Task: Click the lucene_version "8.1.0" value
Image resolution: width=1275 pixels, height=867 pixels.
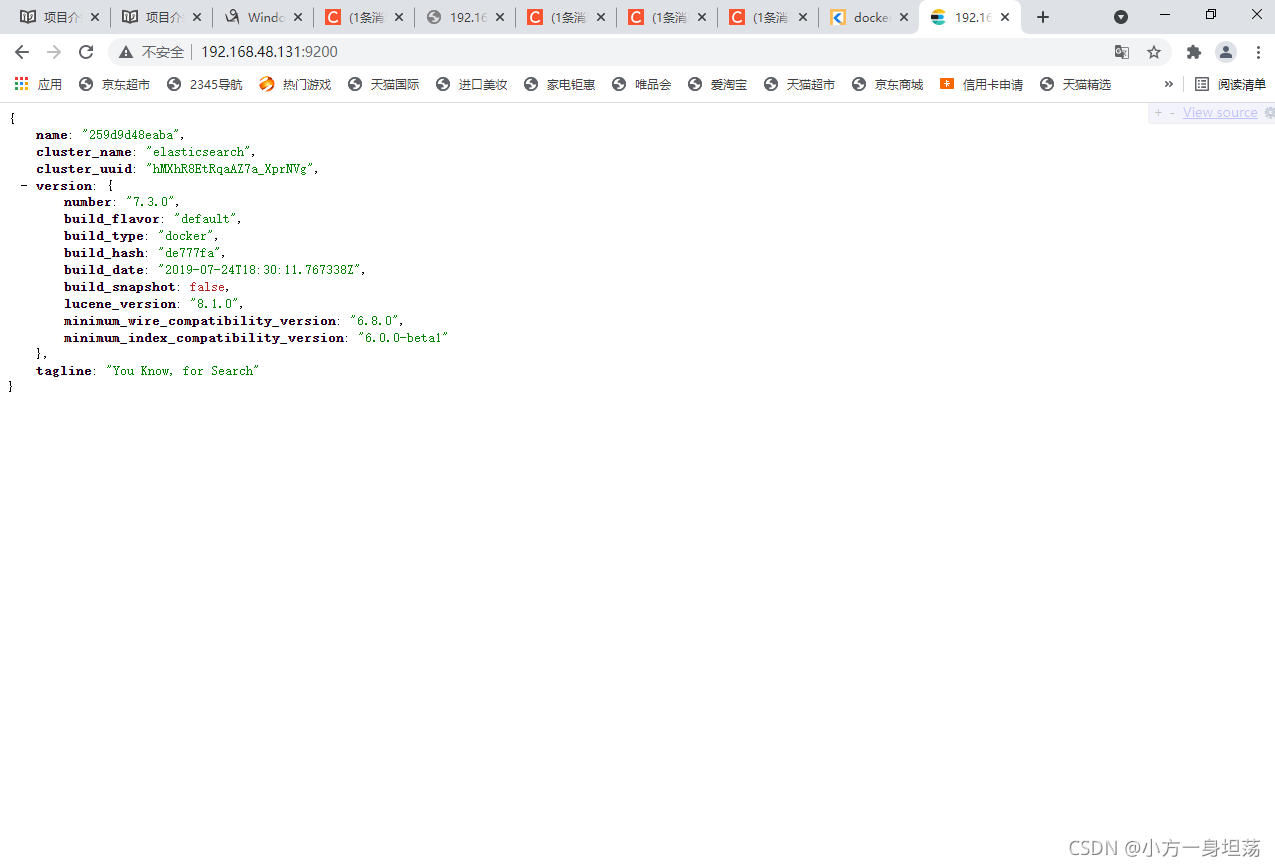Action: point(212,304)
